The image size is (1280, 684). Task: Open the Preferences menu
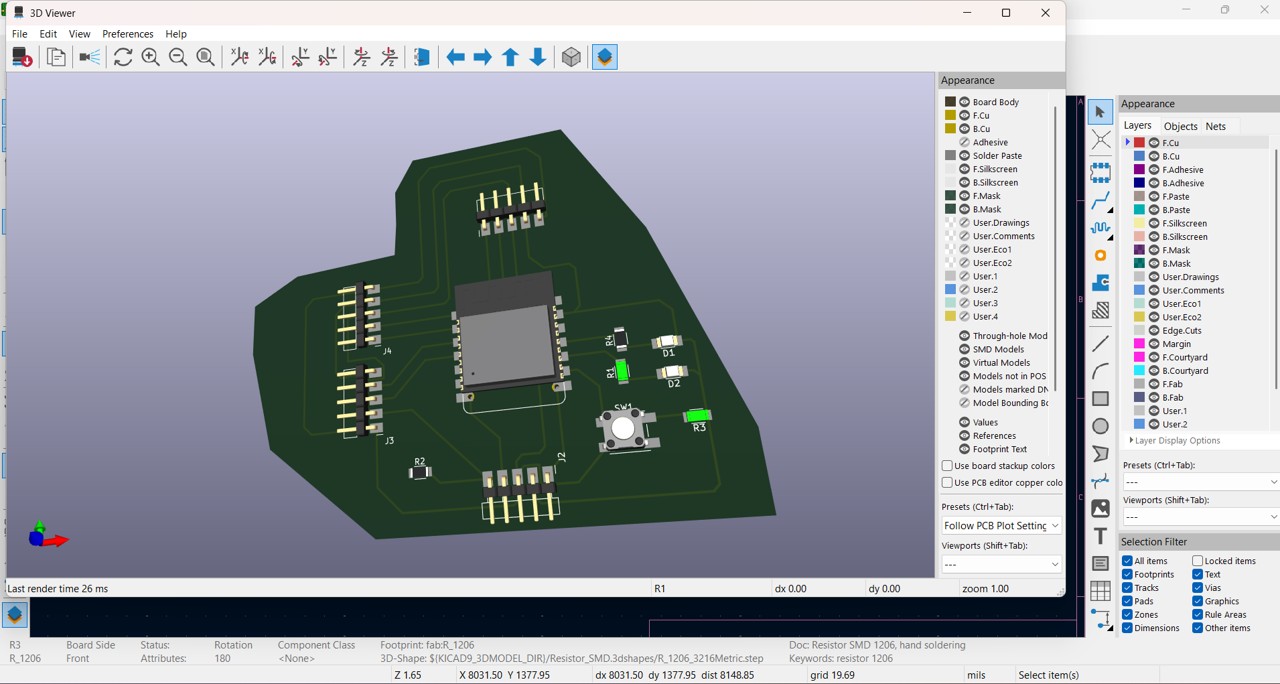coord(128,34)
